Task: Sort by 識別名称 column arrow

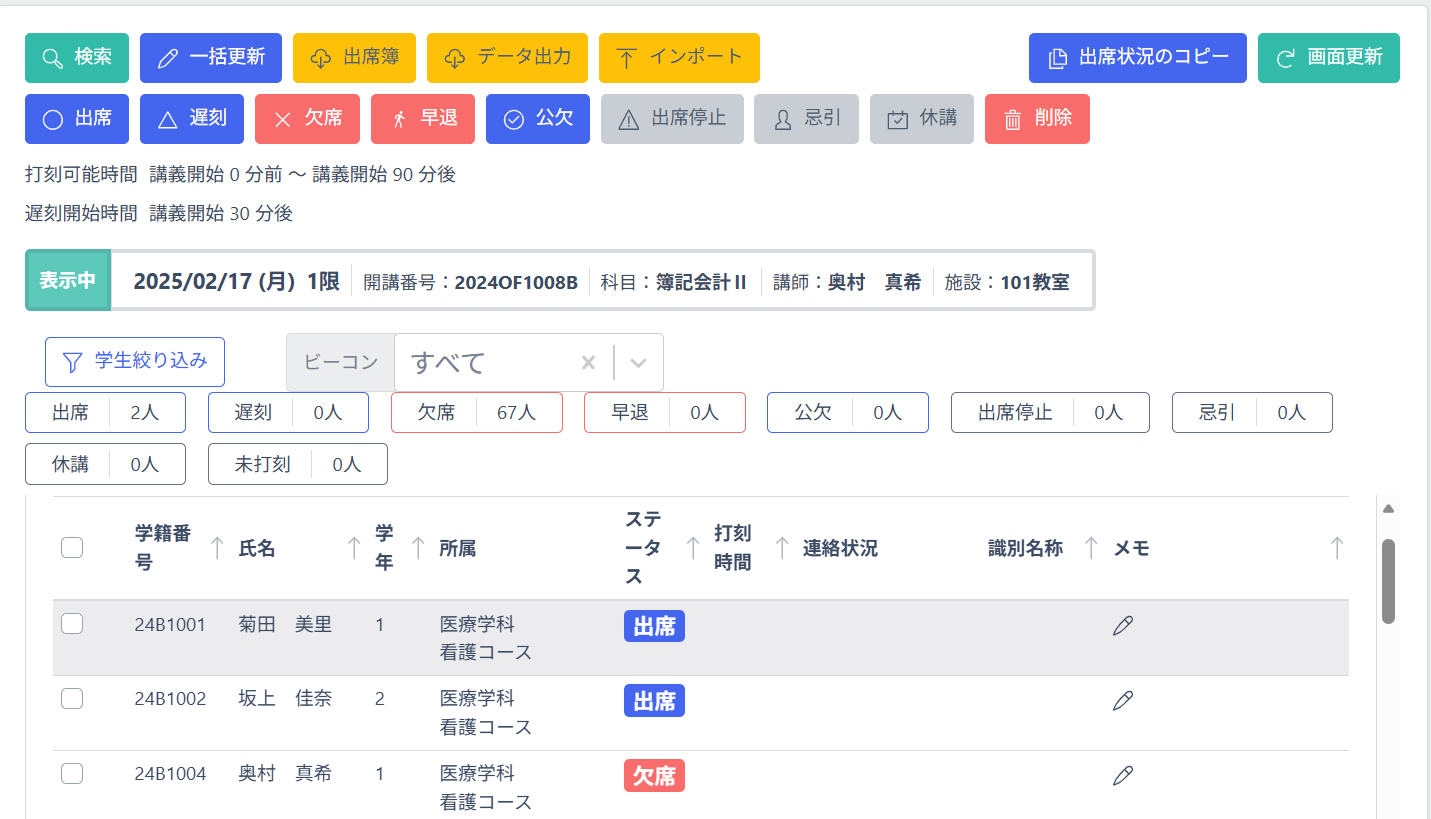Action: point(1091,548)
